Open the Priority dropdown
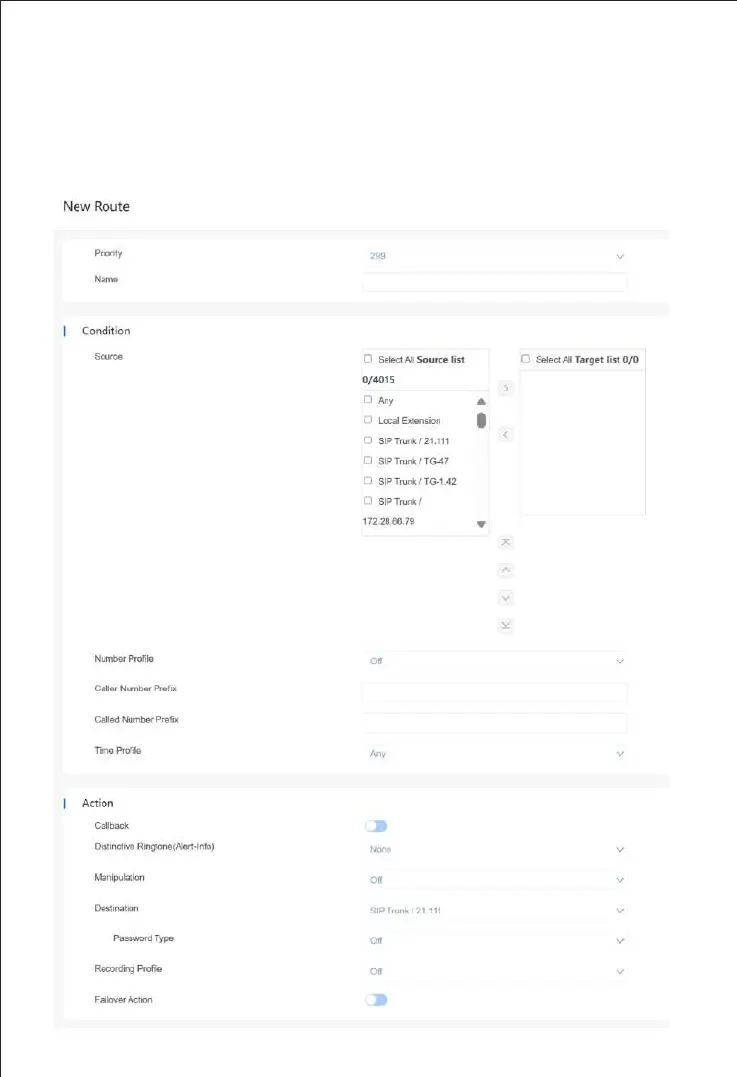Image resolution: width=737 pixels, height=1077 pixels. [495, 256]
